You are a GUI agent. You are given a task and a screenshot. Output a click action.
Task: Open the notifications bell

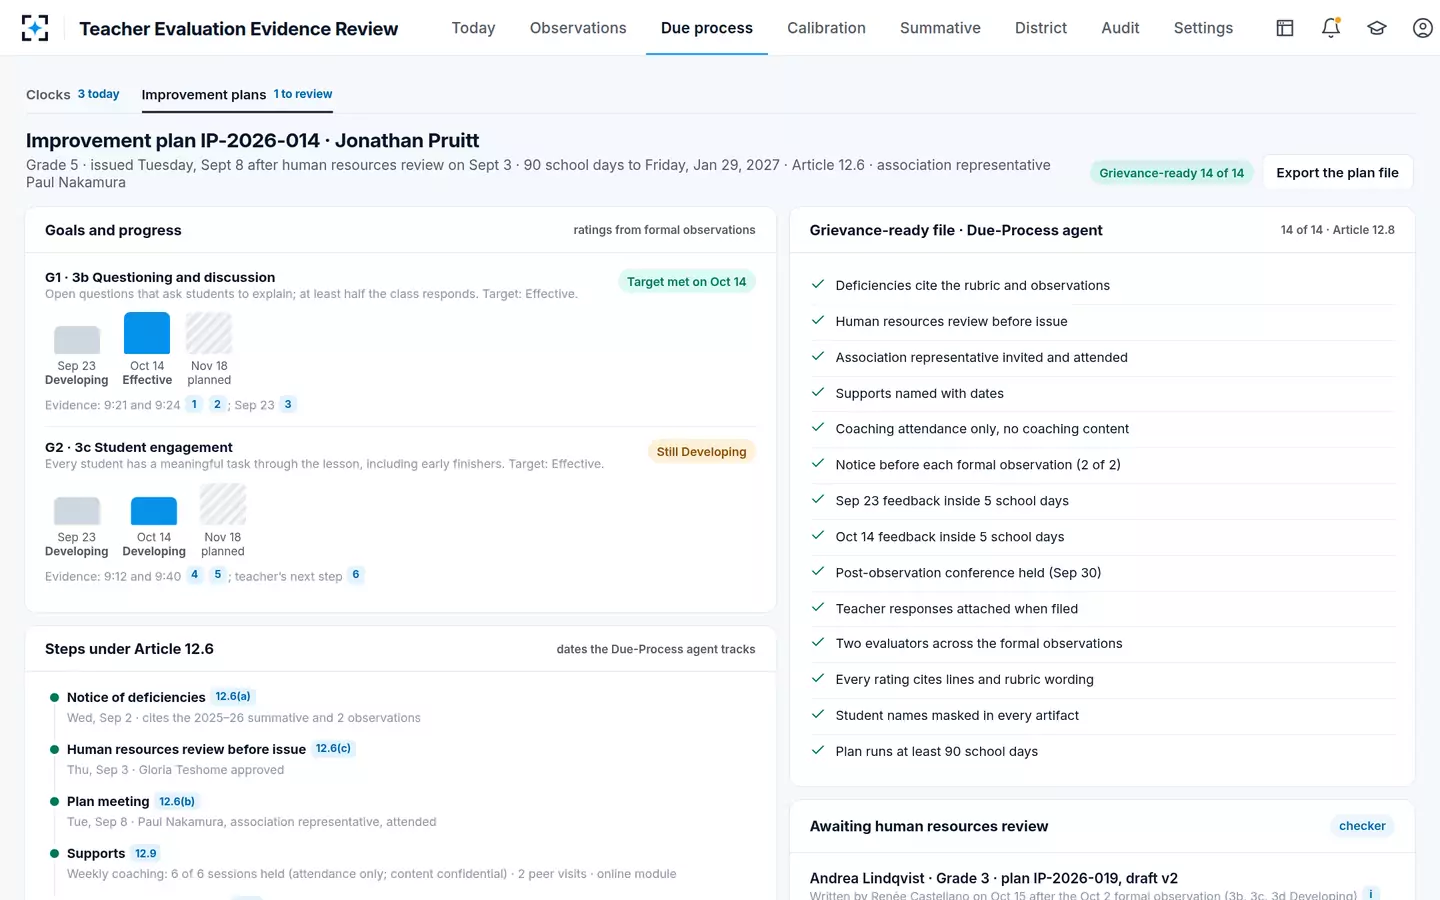1331,28
